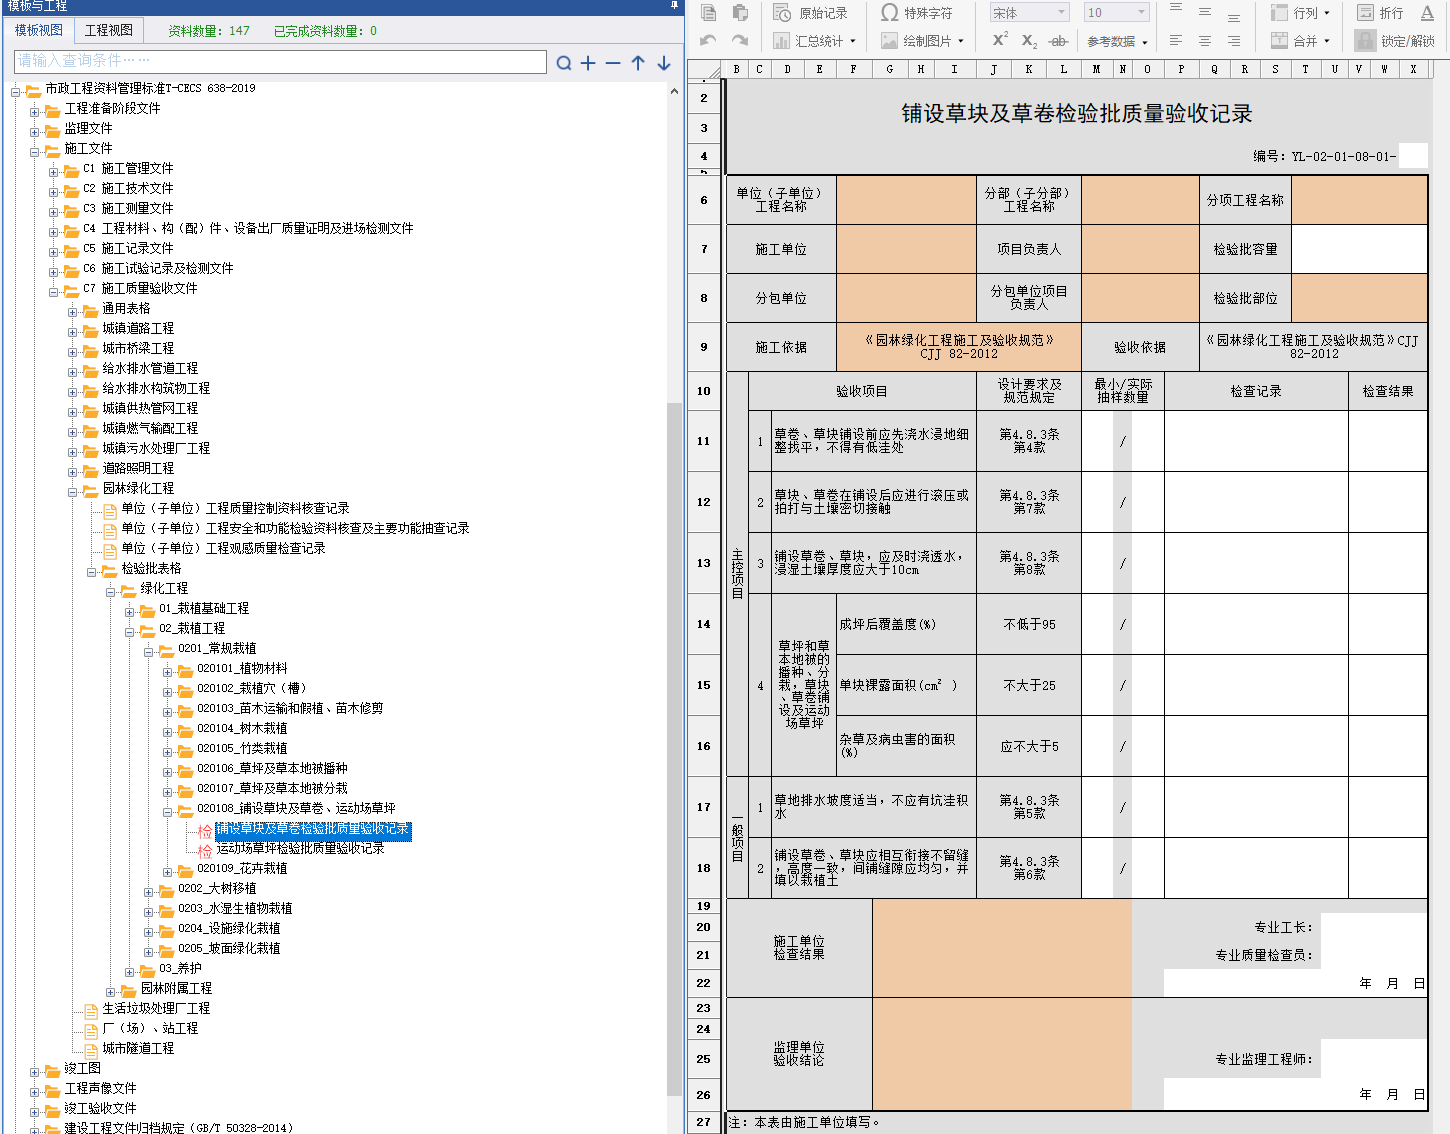This screenshot has height=1134, width=1450.
Task: Open 单位（子单位）工程观感质量检查记录 document
Action: point(223,548)
